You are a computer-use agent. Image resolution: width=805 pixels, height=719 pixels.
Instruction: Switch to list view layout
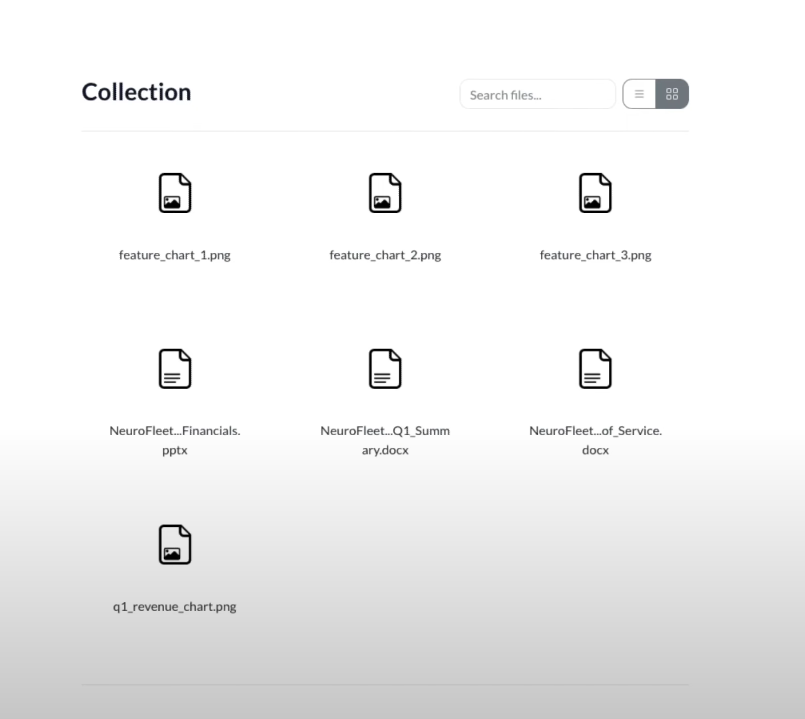coord(639,94)
